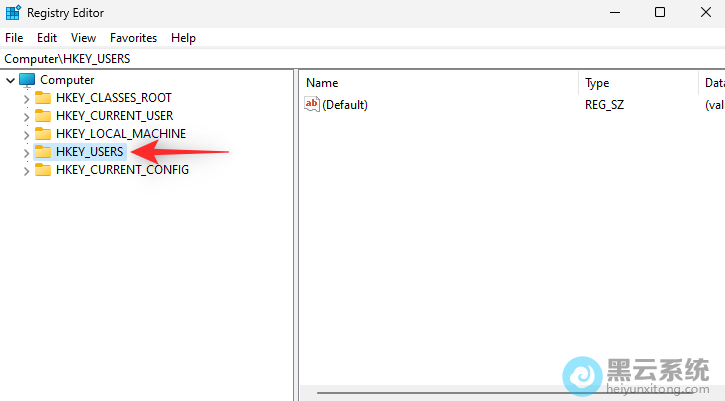Viewport: 725px width, 401px height.
Task: Select the HKEY_CURRENT_USER key label
Action: pos(114,116)
